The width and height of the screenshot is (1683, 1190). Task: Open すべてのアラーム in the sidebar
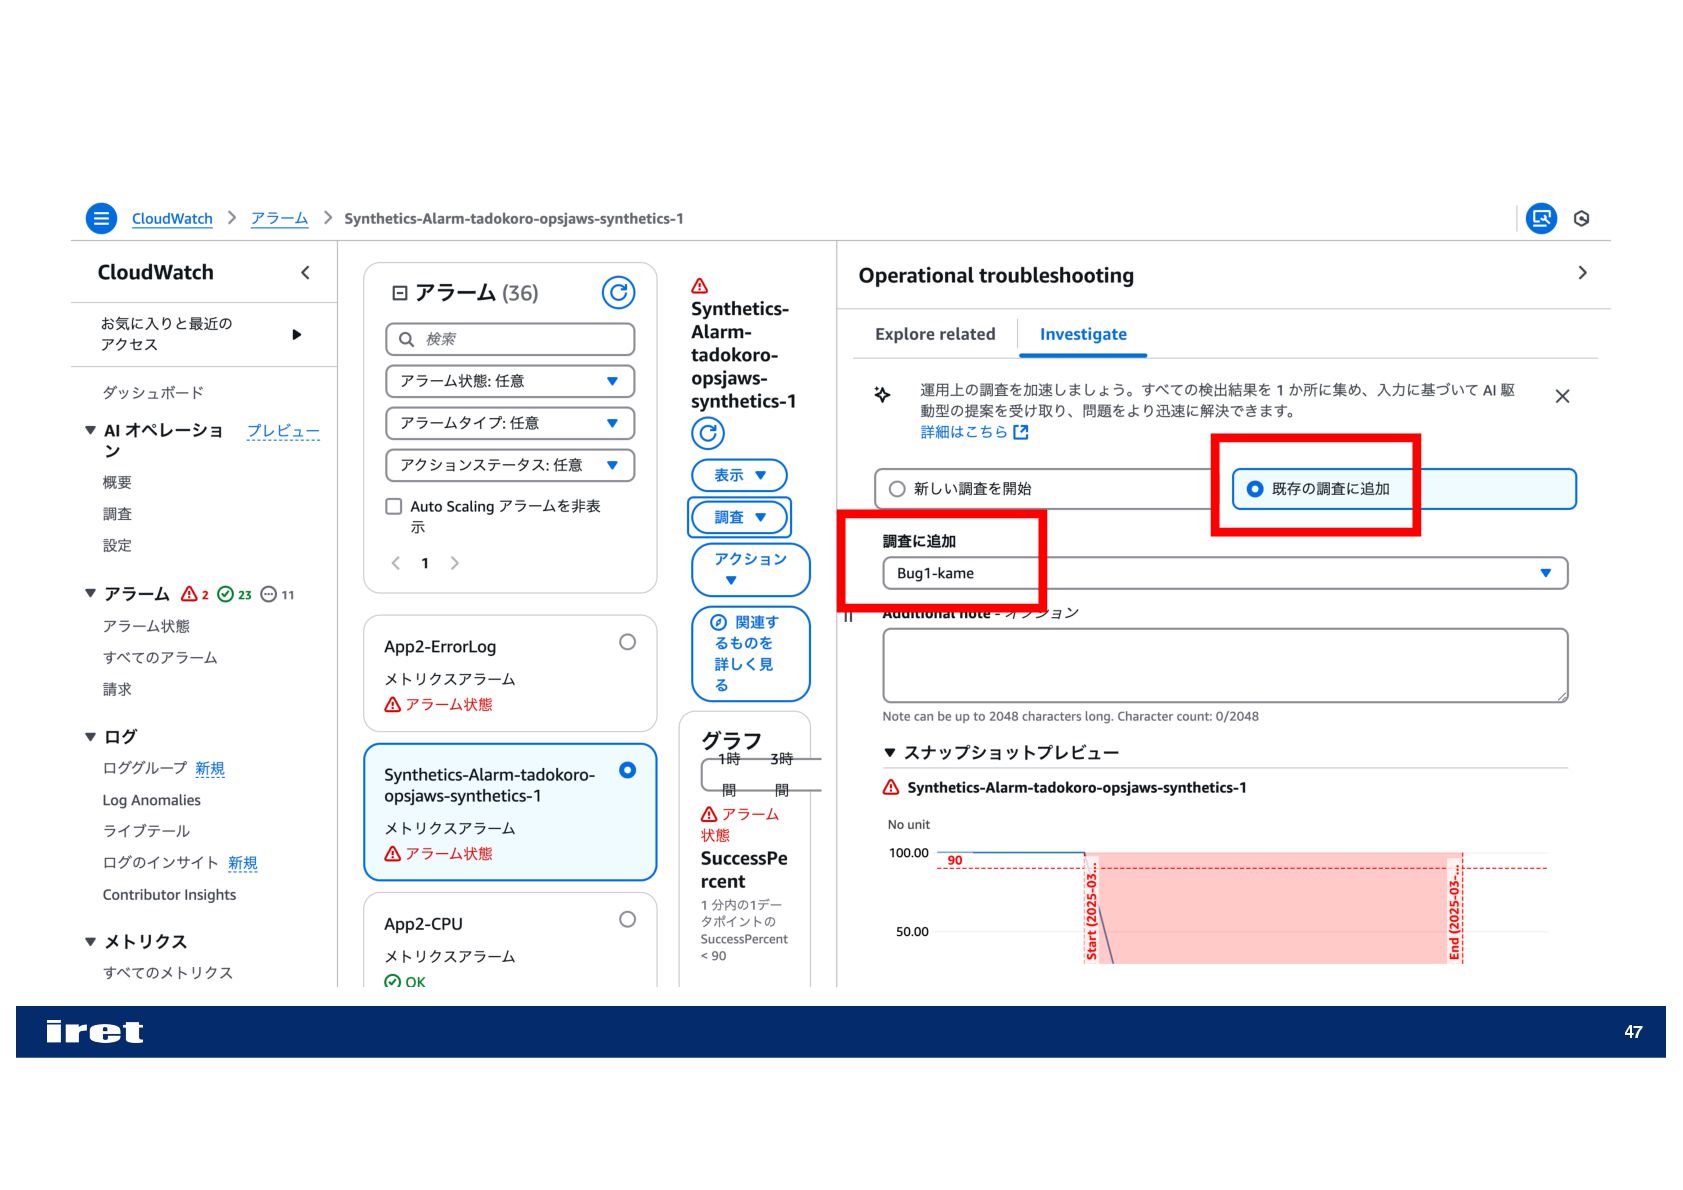tap(160, 658)
